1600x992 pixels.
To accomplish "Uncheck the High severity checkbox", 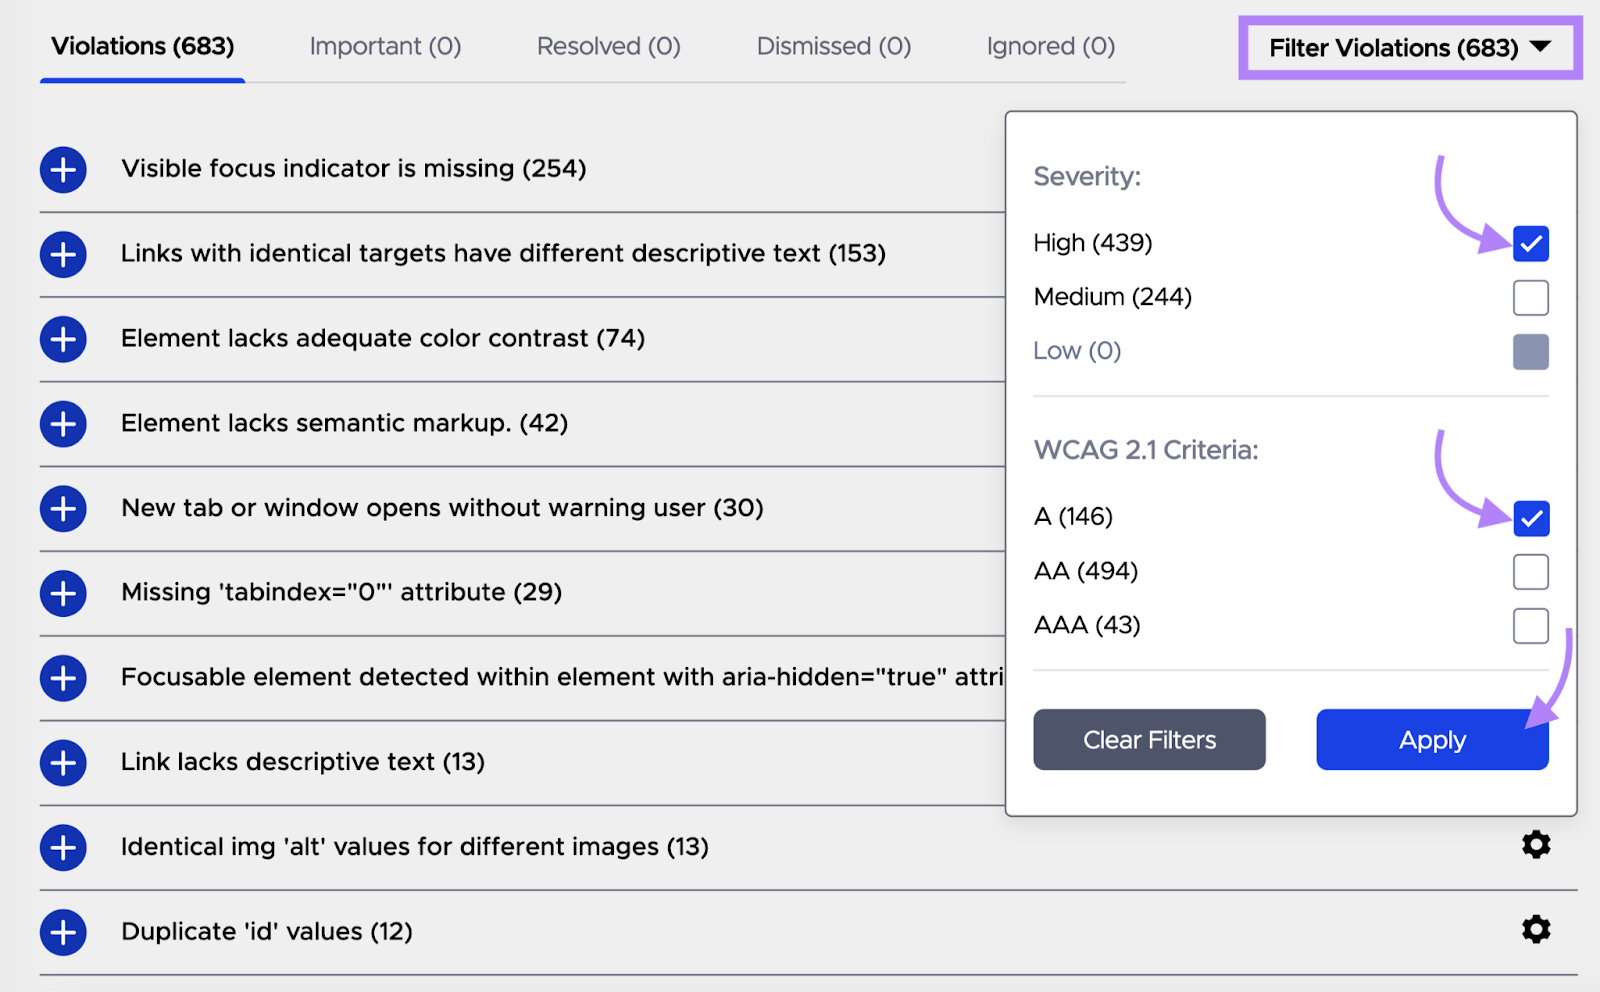I will point(1531,243).
